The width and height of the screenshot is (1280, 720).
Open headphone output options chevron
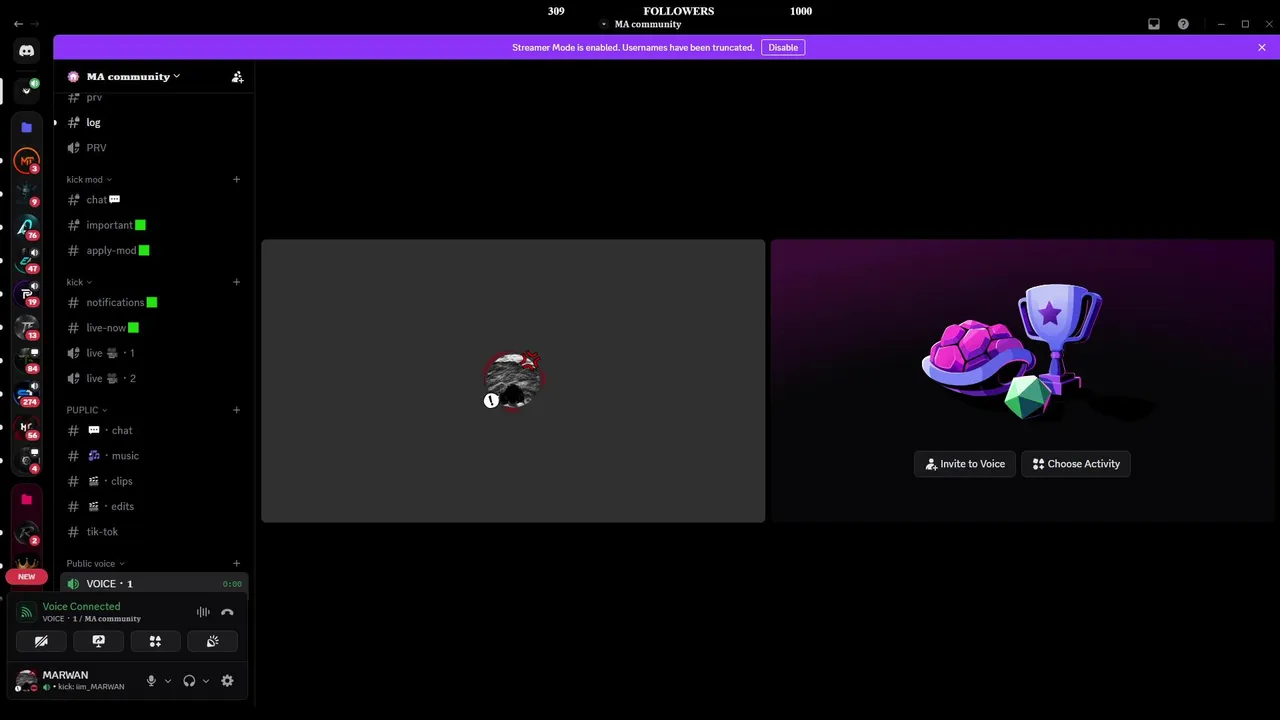[206, 681]
